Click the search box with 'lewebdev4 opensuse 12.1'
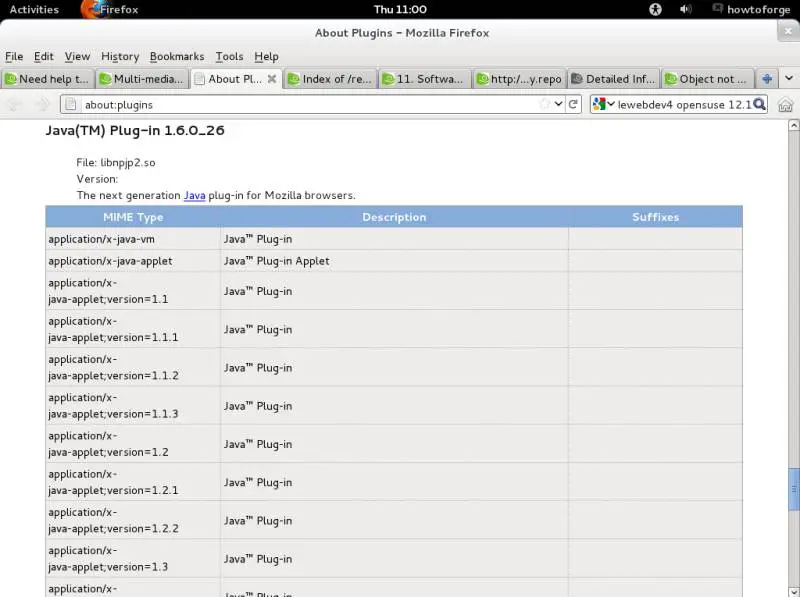This screenshot has width=800, height=597. [684, 105]
